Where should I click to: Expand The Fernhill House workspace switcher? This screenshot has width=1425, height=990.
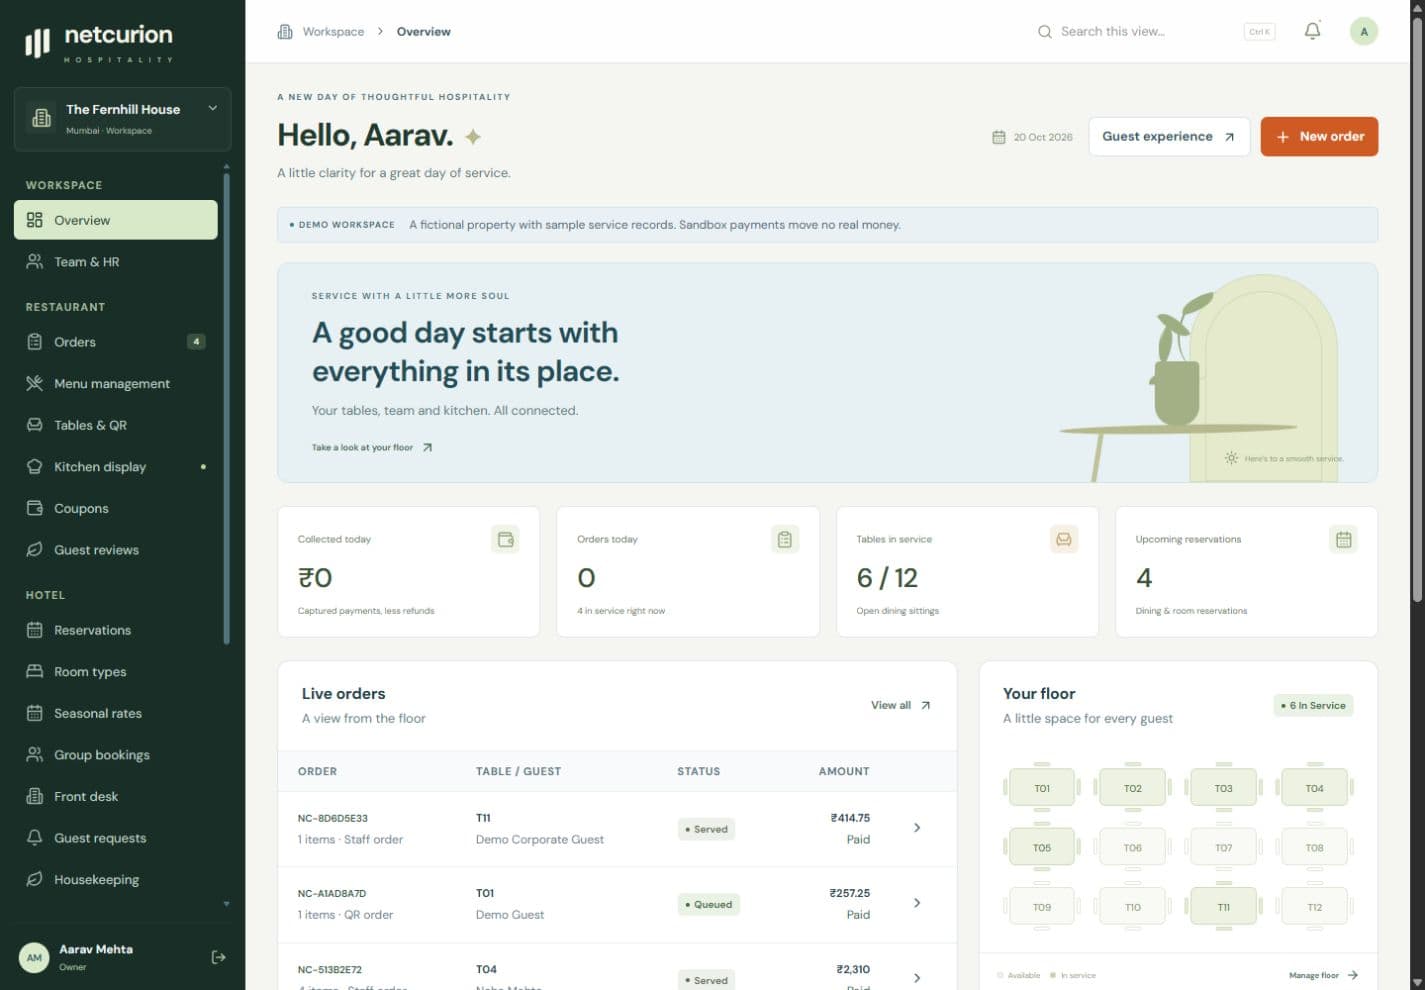(123, 118)
